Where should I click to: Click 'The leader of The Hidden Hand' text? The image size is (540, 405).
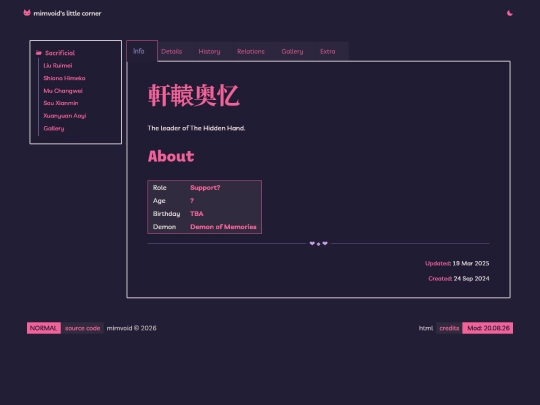click(196, 128)
